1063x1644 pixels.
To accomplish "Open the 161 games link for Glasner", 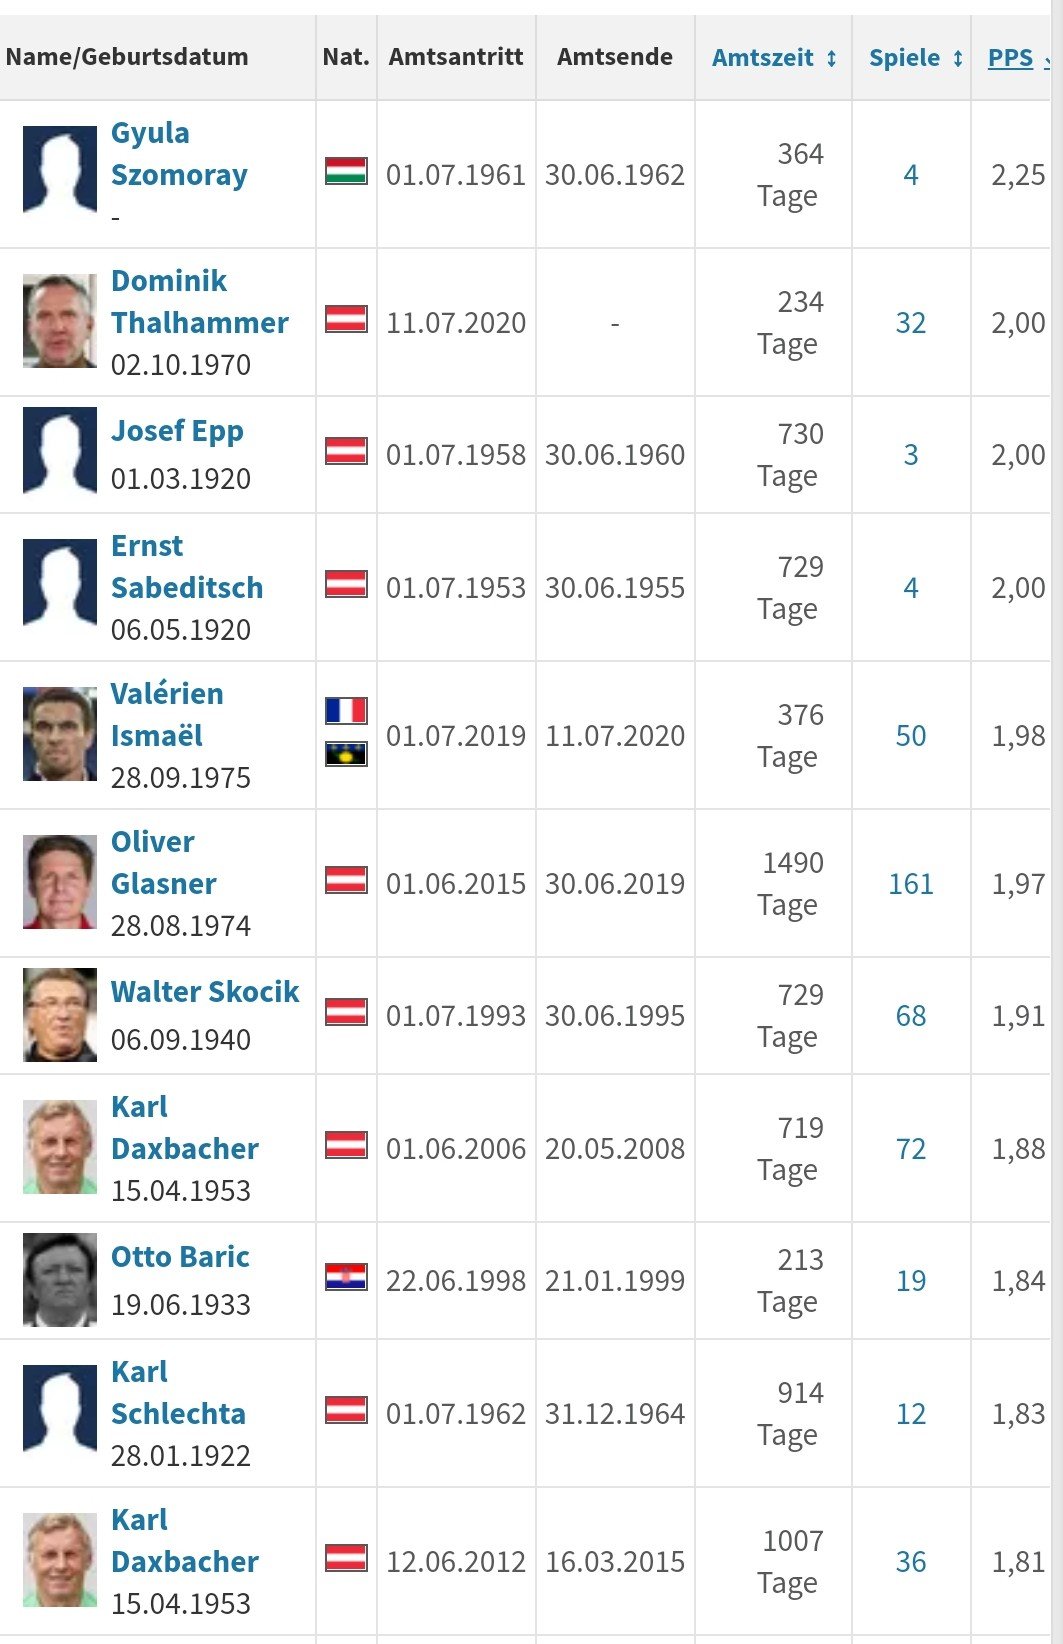I will pos(911,884).
